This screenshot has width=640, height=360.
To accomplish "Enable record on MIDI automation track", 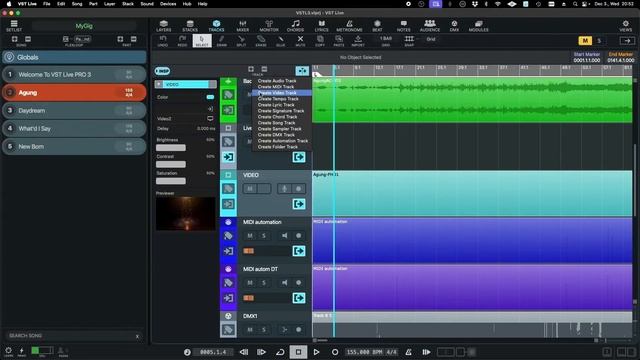I will (298, 236).
